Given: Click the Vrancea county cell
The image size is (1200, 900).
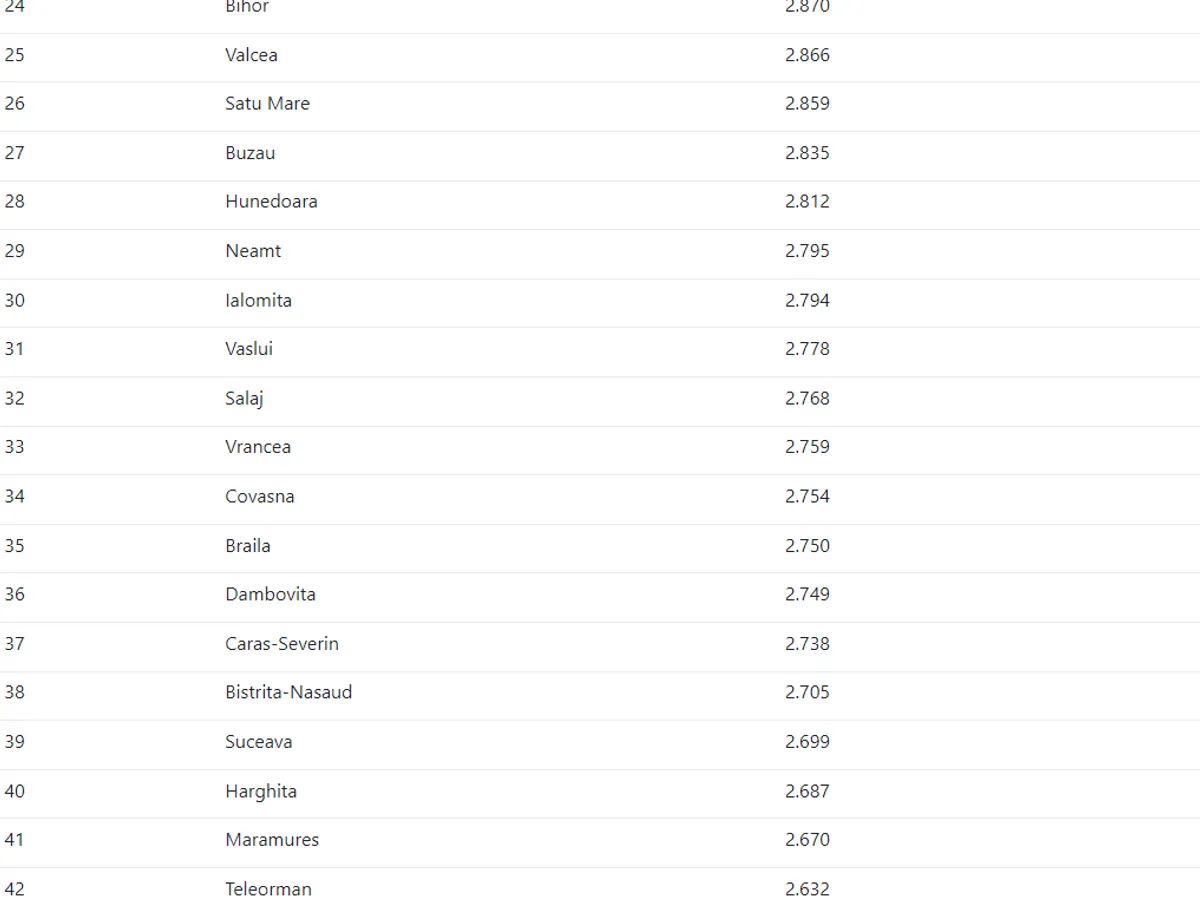Looking at the screenshot, I should tap(258, 447).
